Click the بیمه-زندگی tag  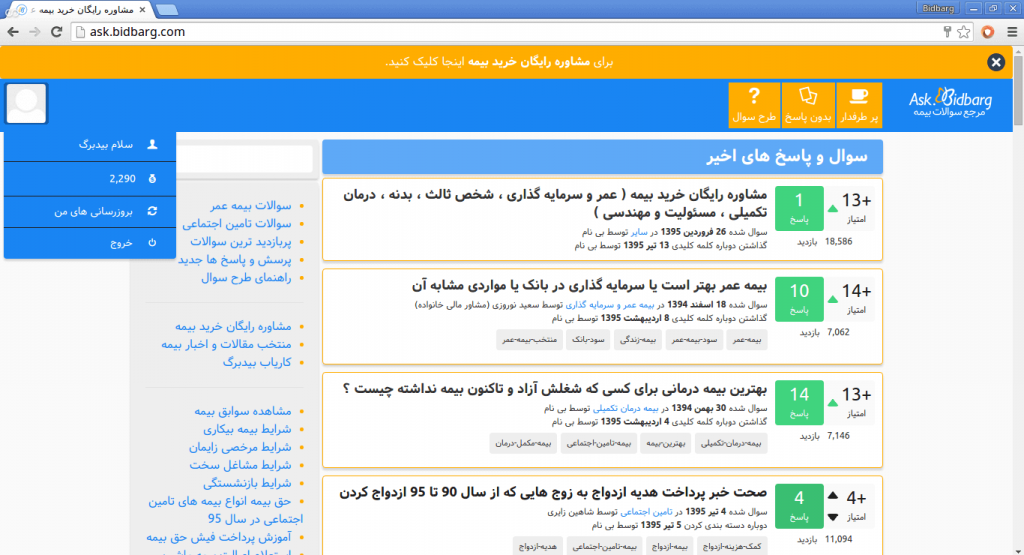point(638,340)
